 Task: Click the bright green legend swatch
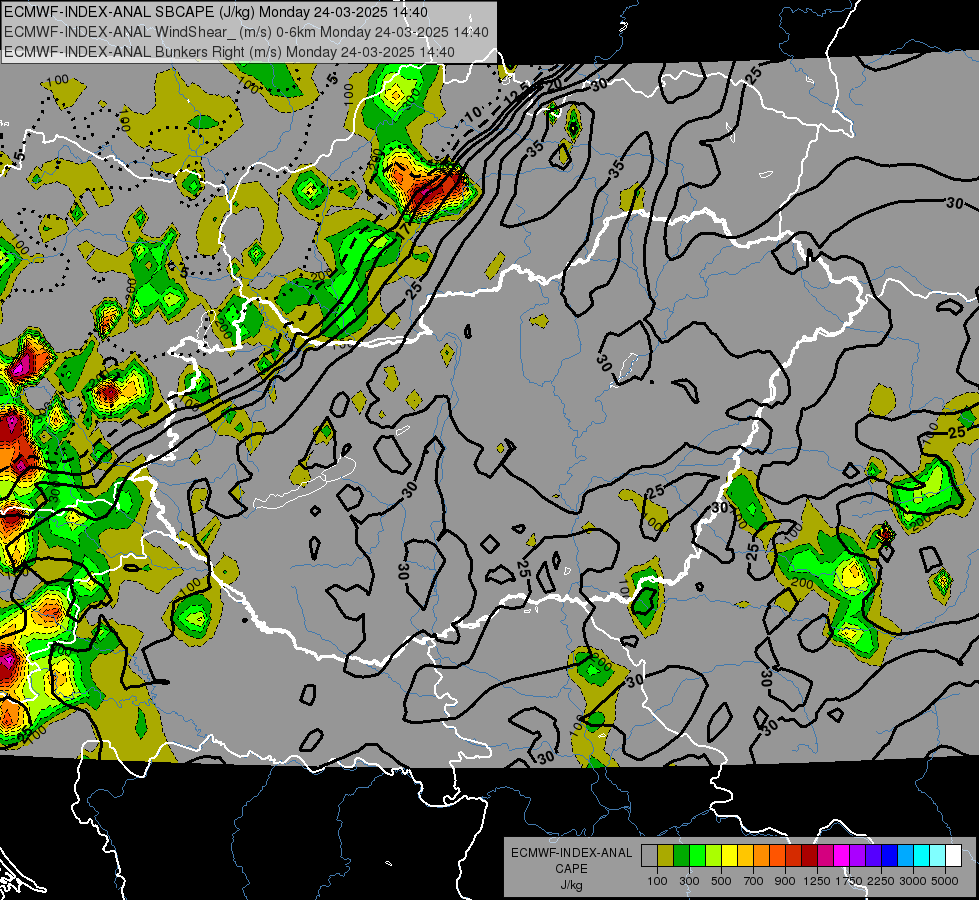(697, 856)
